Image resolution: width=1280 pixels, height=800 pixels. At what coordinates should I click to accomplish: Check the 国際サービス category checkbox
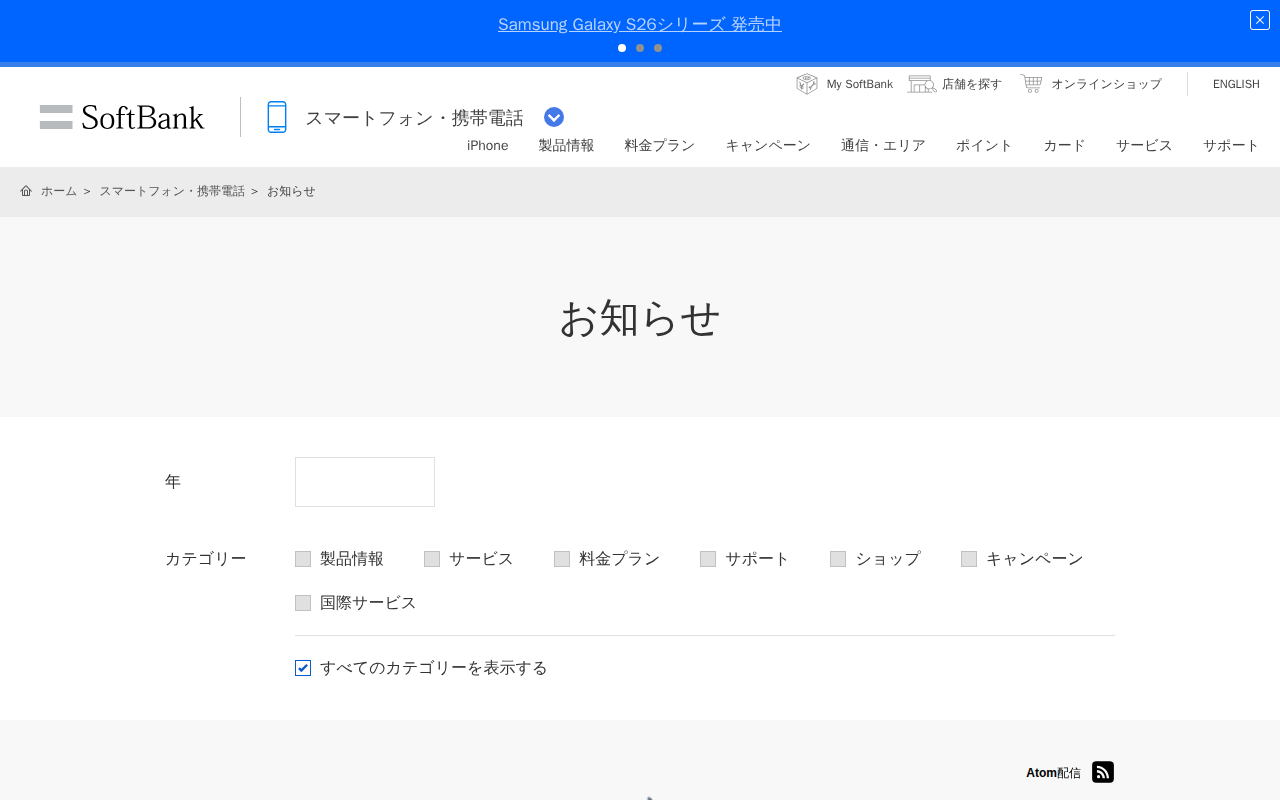tap(303, 603)
